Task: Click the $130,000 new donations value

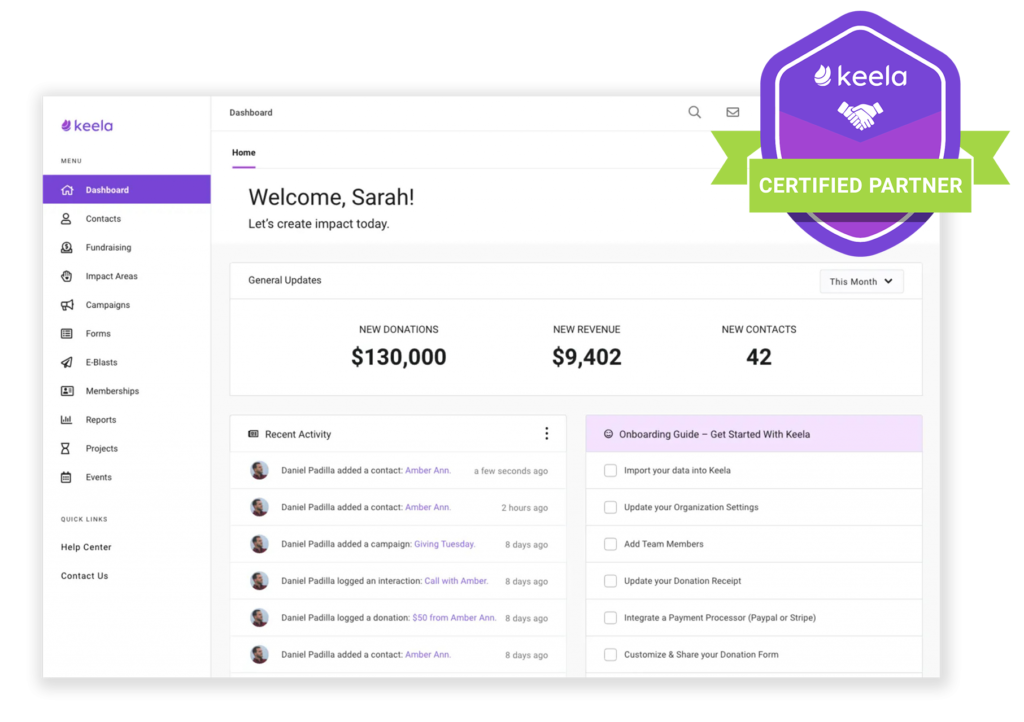Action: 398,357
